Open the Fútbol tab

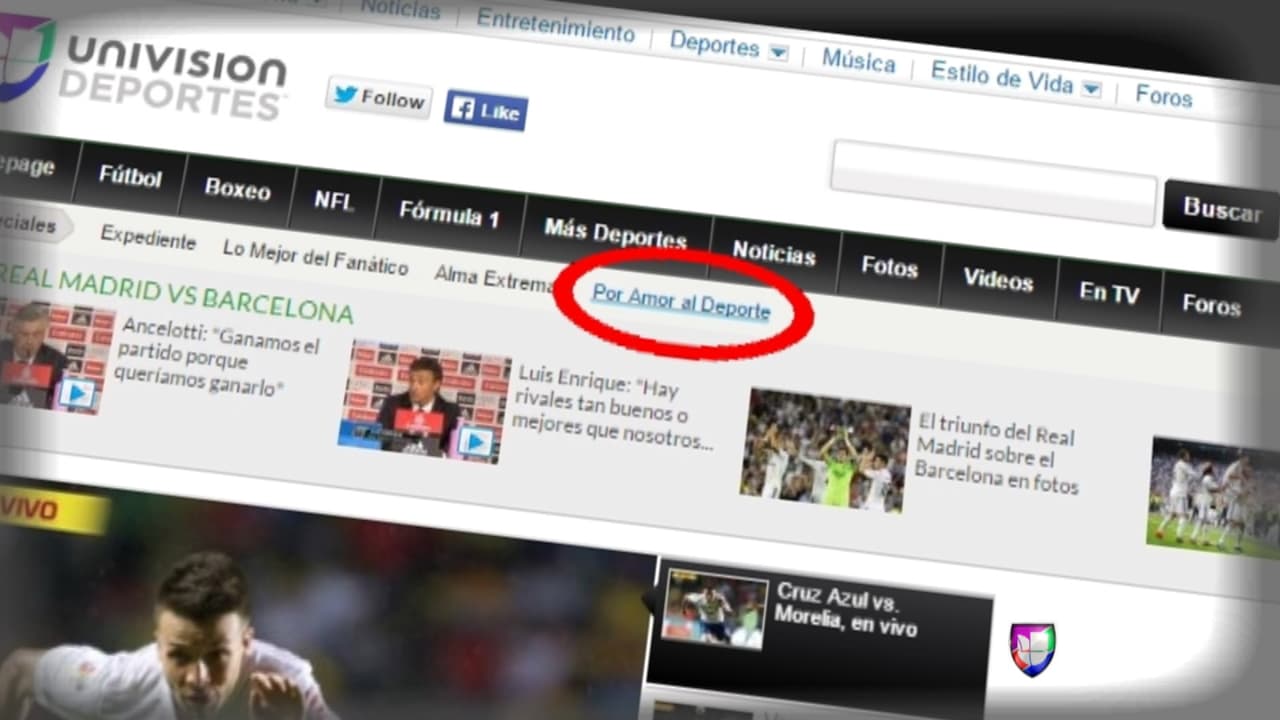(x=129, y=177)
